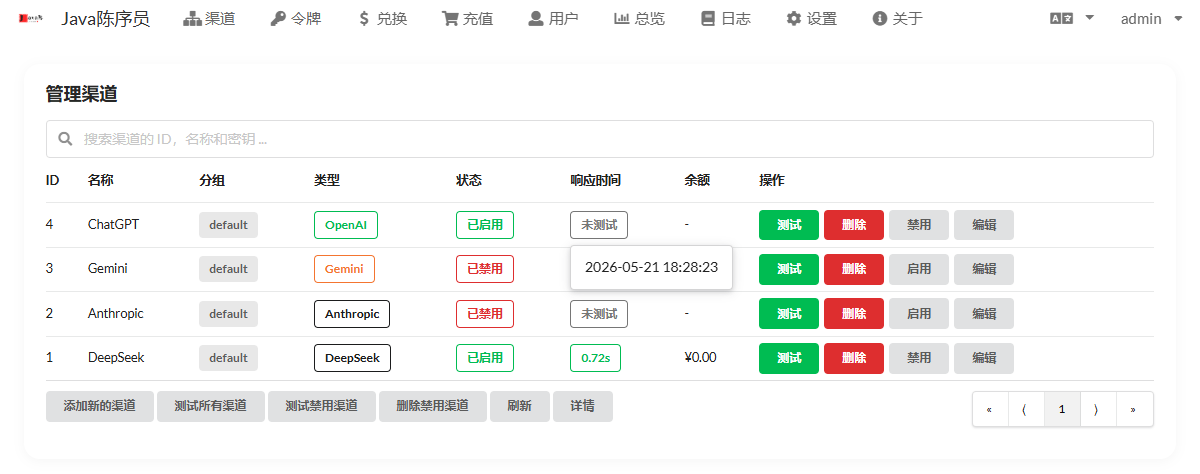This screenshot has width=1200, height=474.
Task: Edit the Gemini channel
Action: click(984, 269)
